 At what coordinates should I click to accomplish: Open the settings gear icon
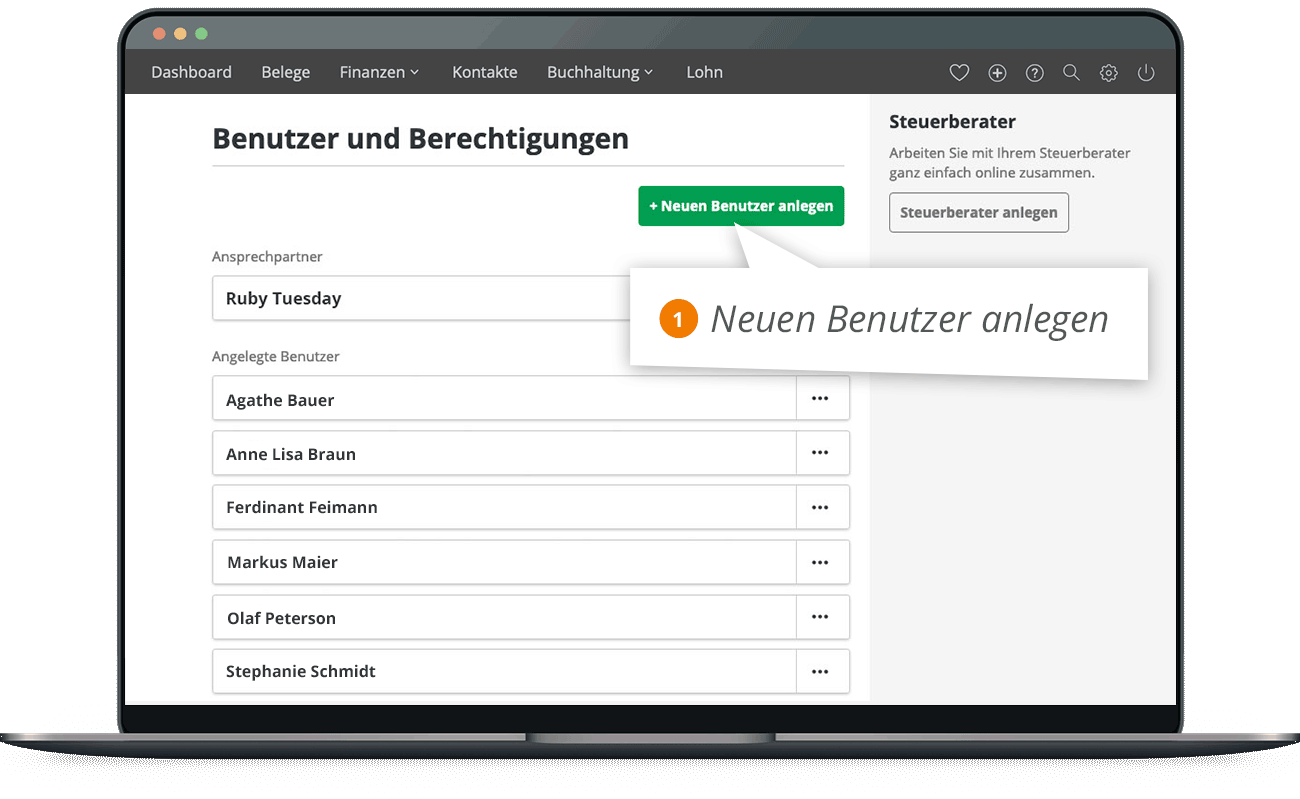[x=1108, y=73]
